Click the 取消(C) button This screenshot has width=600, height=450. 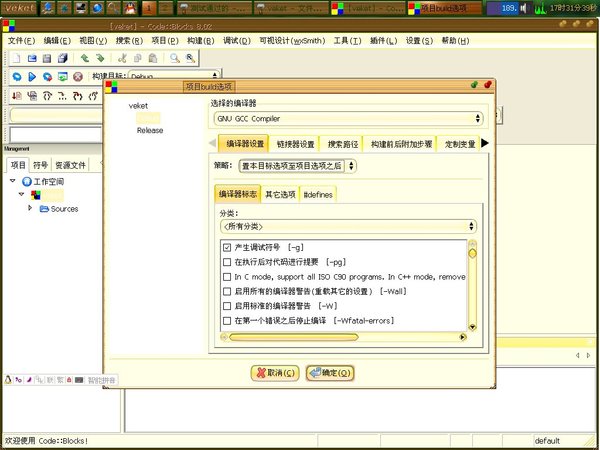tap(274, 373)
